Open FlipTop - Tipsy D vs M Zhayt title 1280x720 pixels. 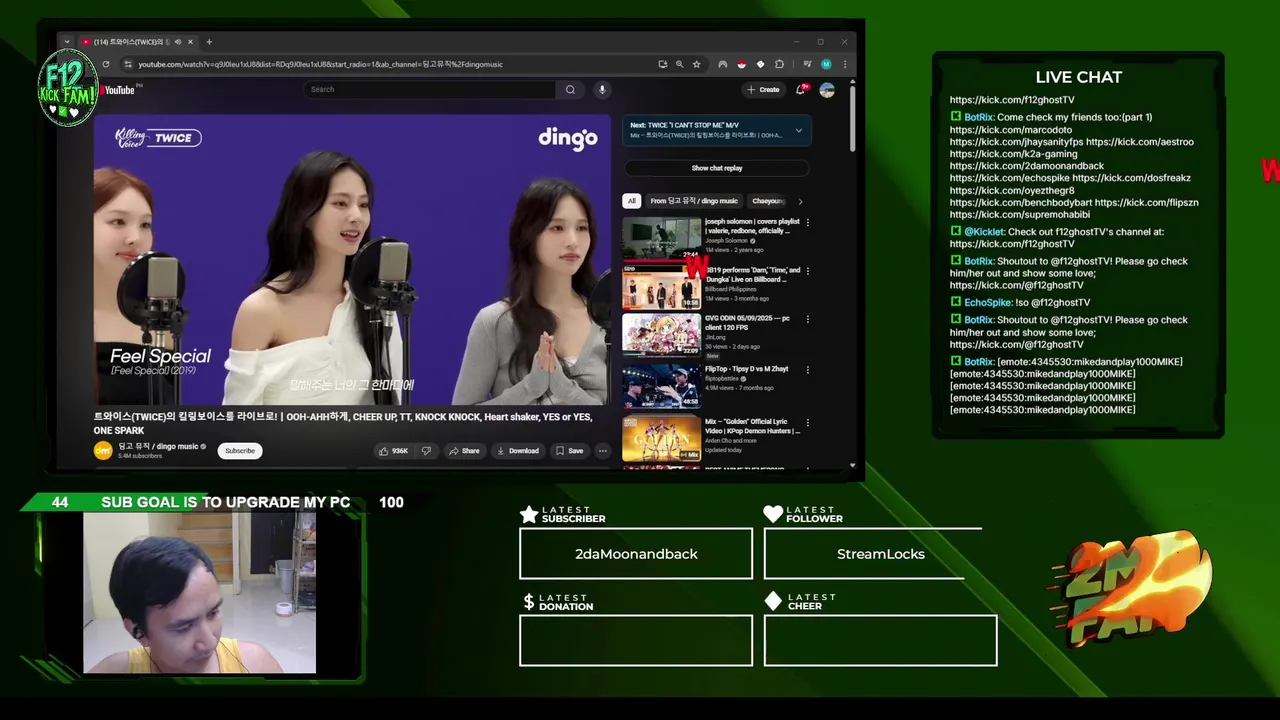pyautogui.click(x=746, y=368)
